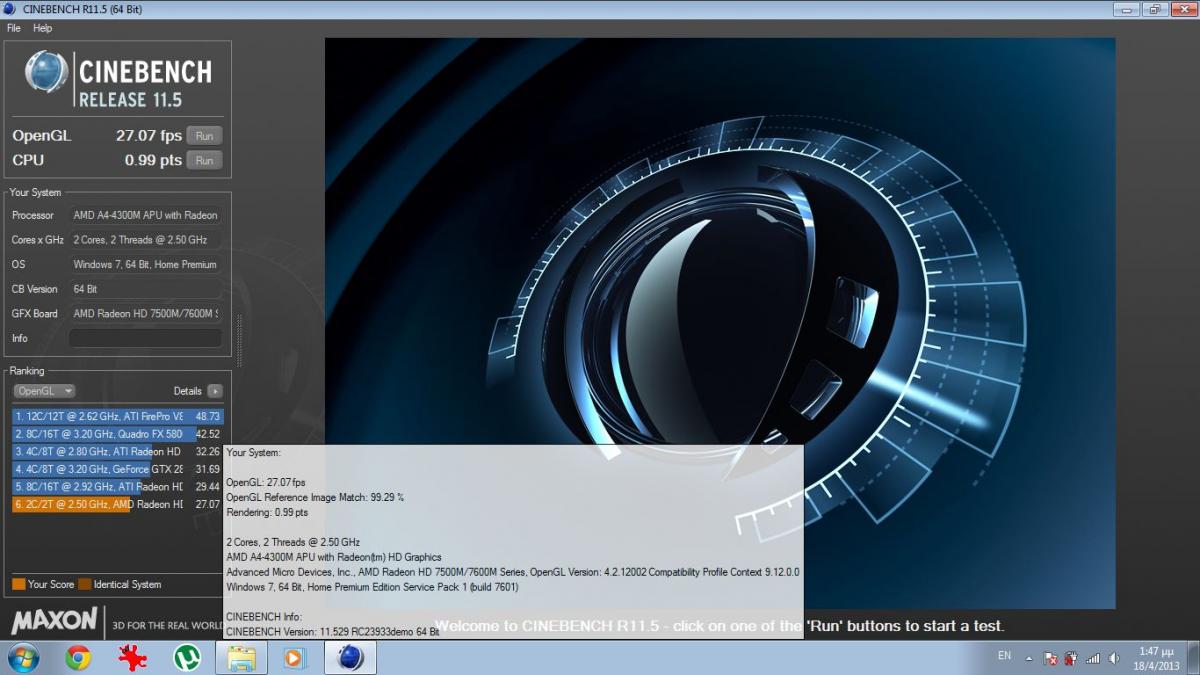Click the CPU 0.99 pts score
This screenshot has height=675, width=1200.
(153, 160)
